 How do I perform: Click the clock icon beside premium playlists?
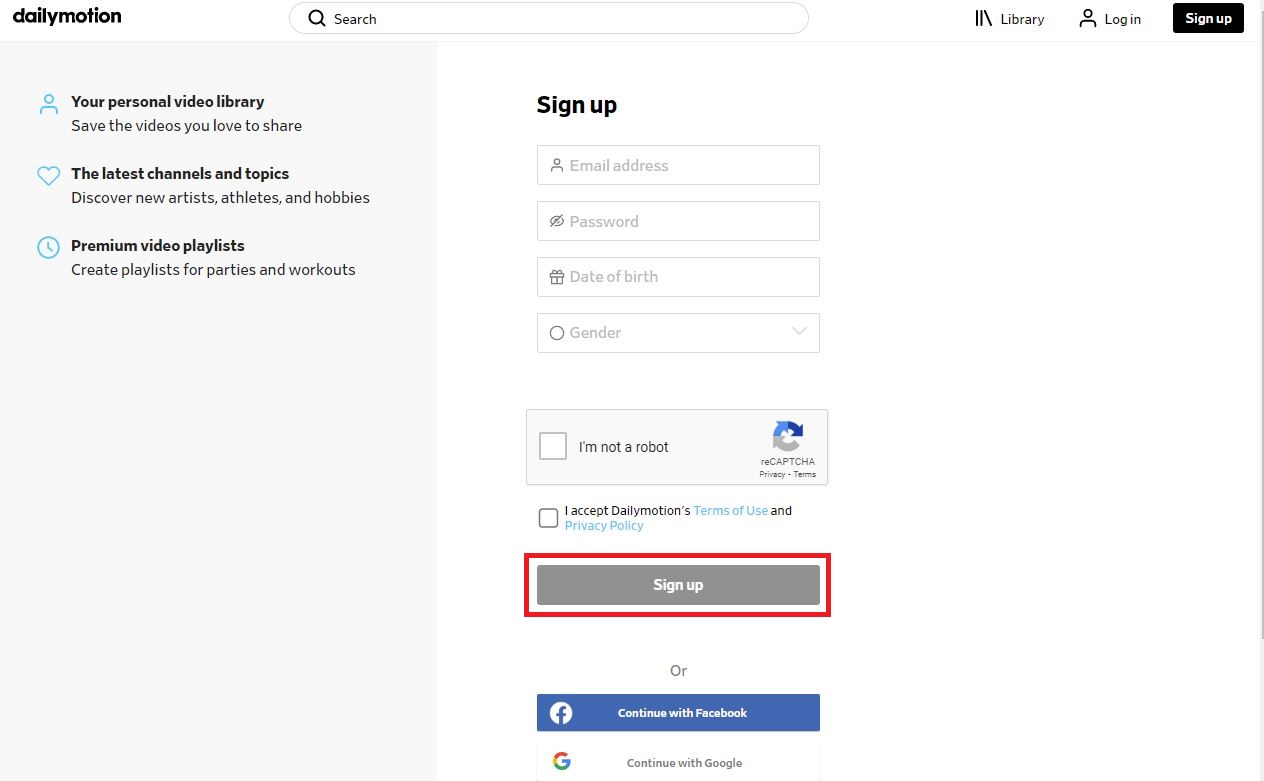tap(48, 248)
